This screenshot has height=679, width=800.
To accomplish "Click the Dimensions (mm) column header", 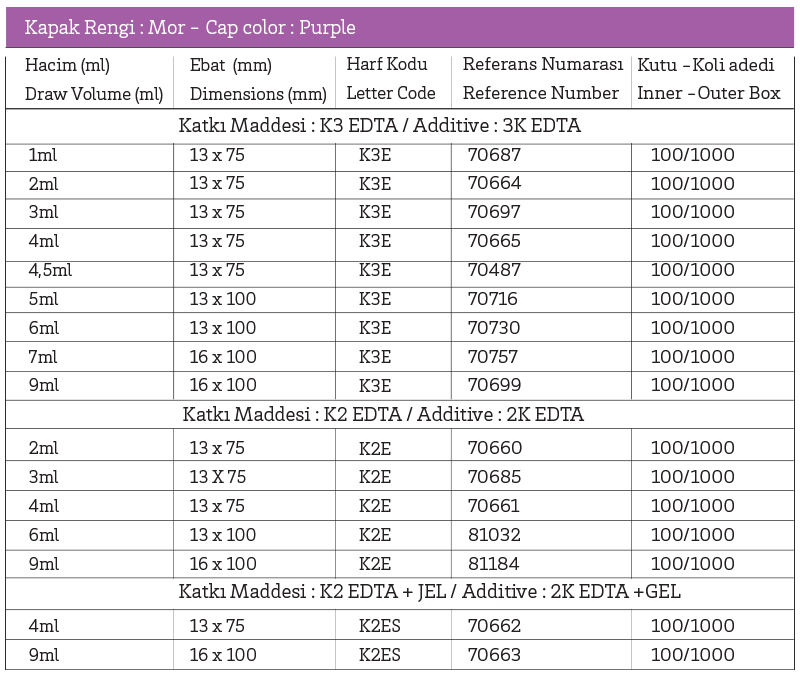I will [x=258, y=93].
